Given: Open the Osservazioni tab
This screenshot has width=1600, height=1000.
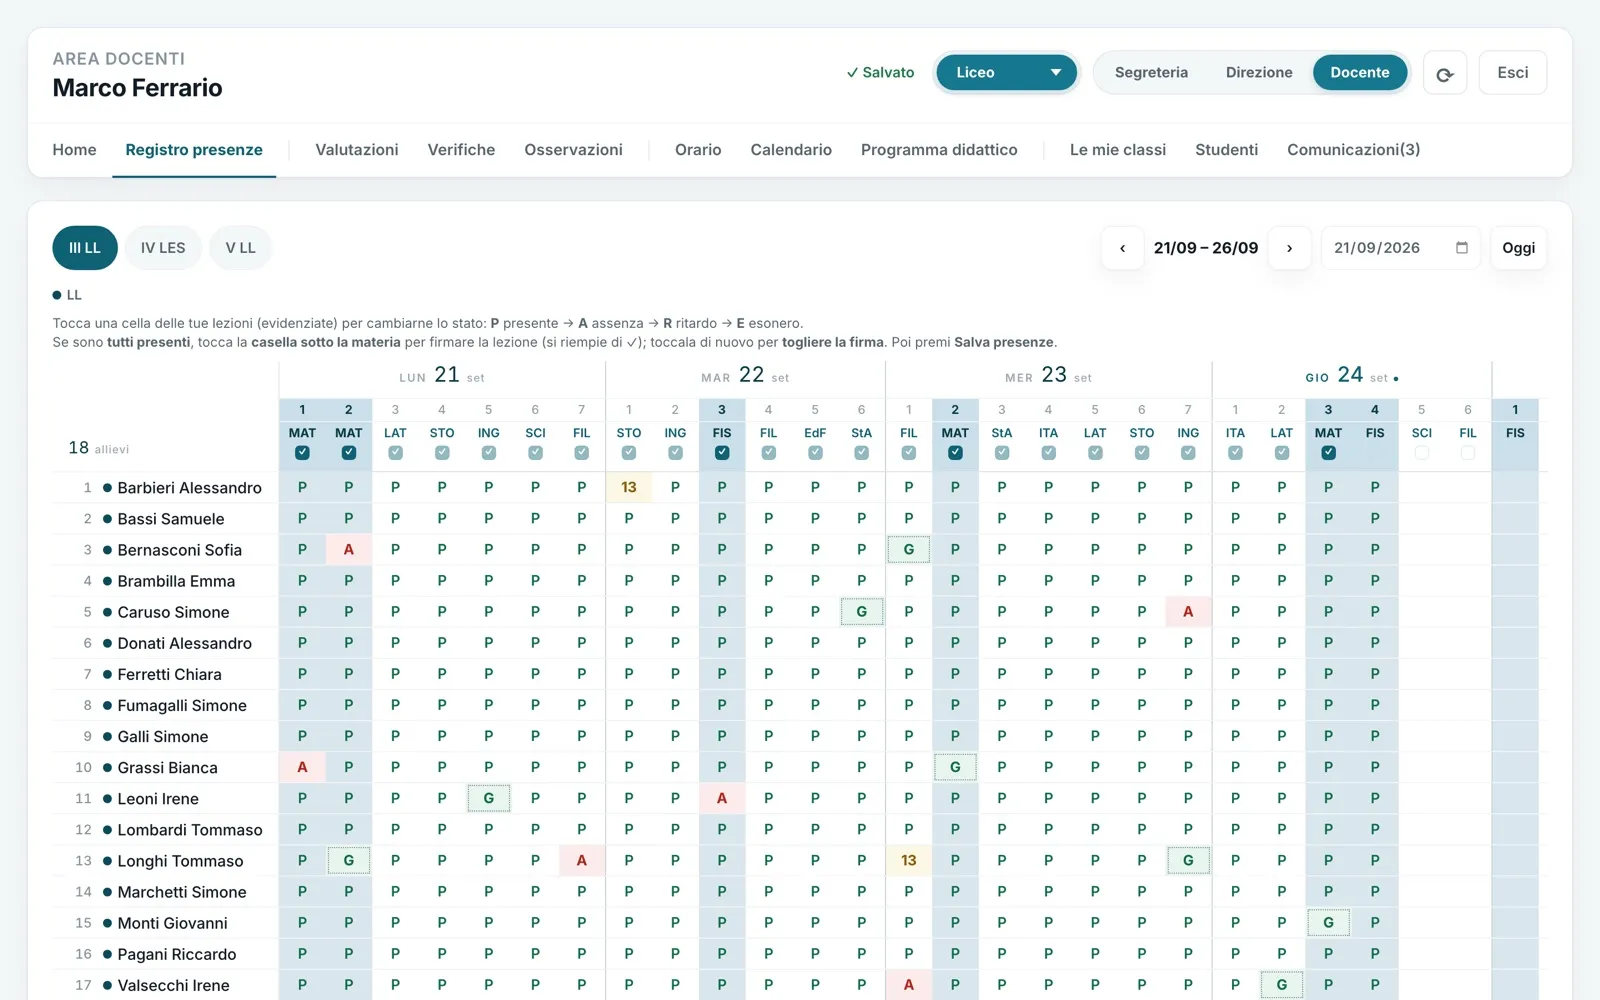Looking at the screenshot, I should click(573, 150).
